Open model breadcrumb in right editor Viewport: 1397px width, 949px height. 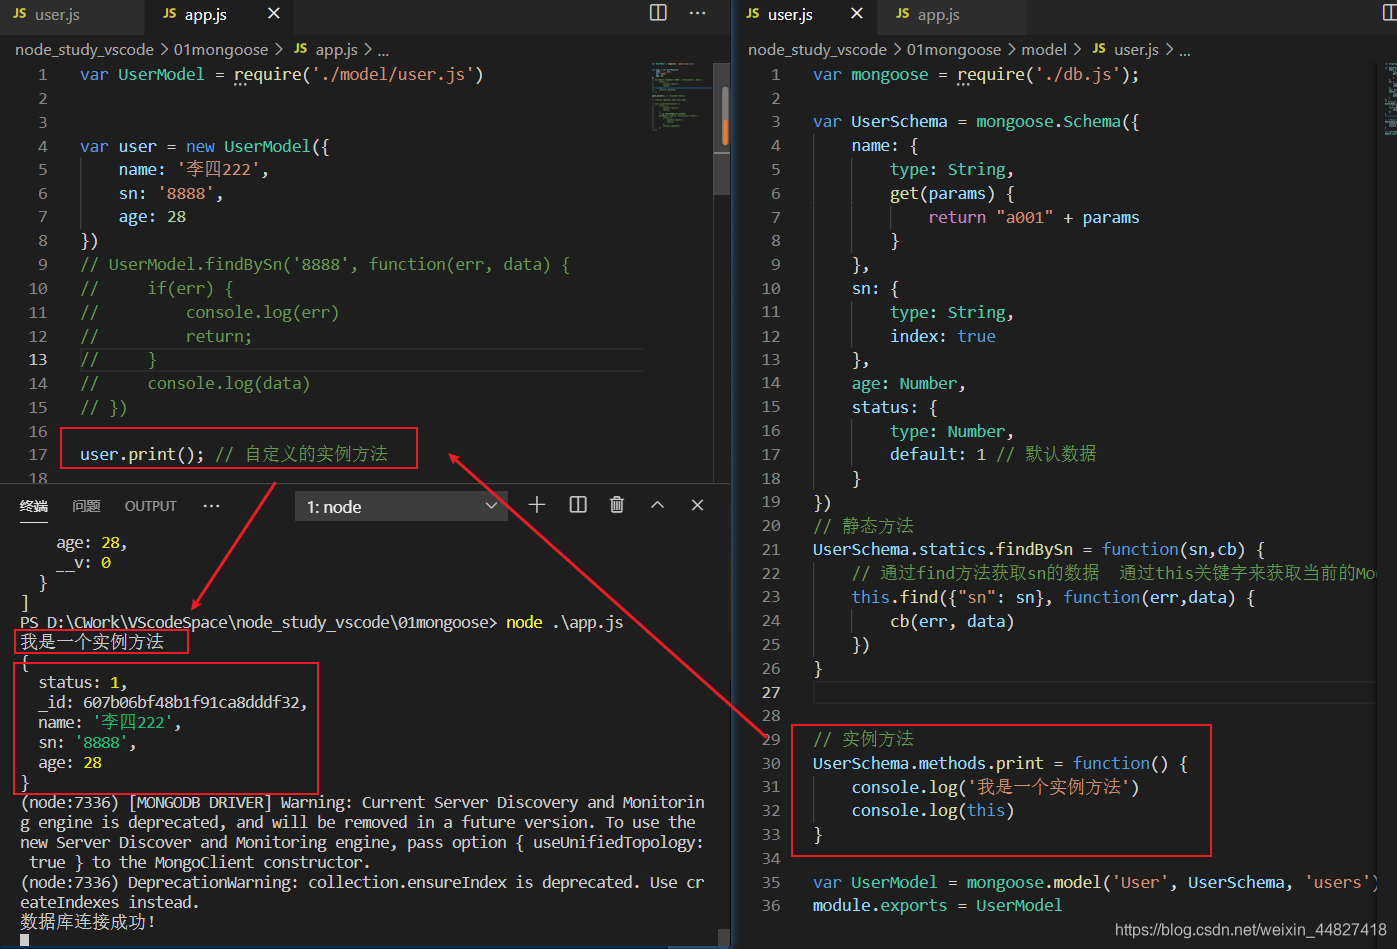click(x=1044, y=49)
